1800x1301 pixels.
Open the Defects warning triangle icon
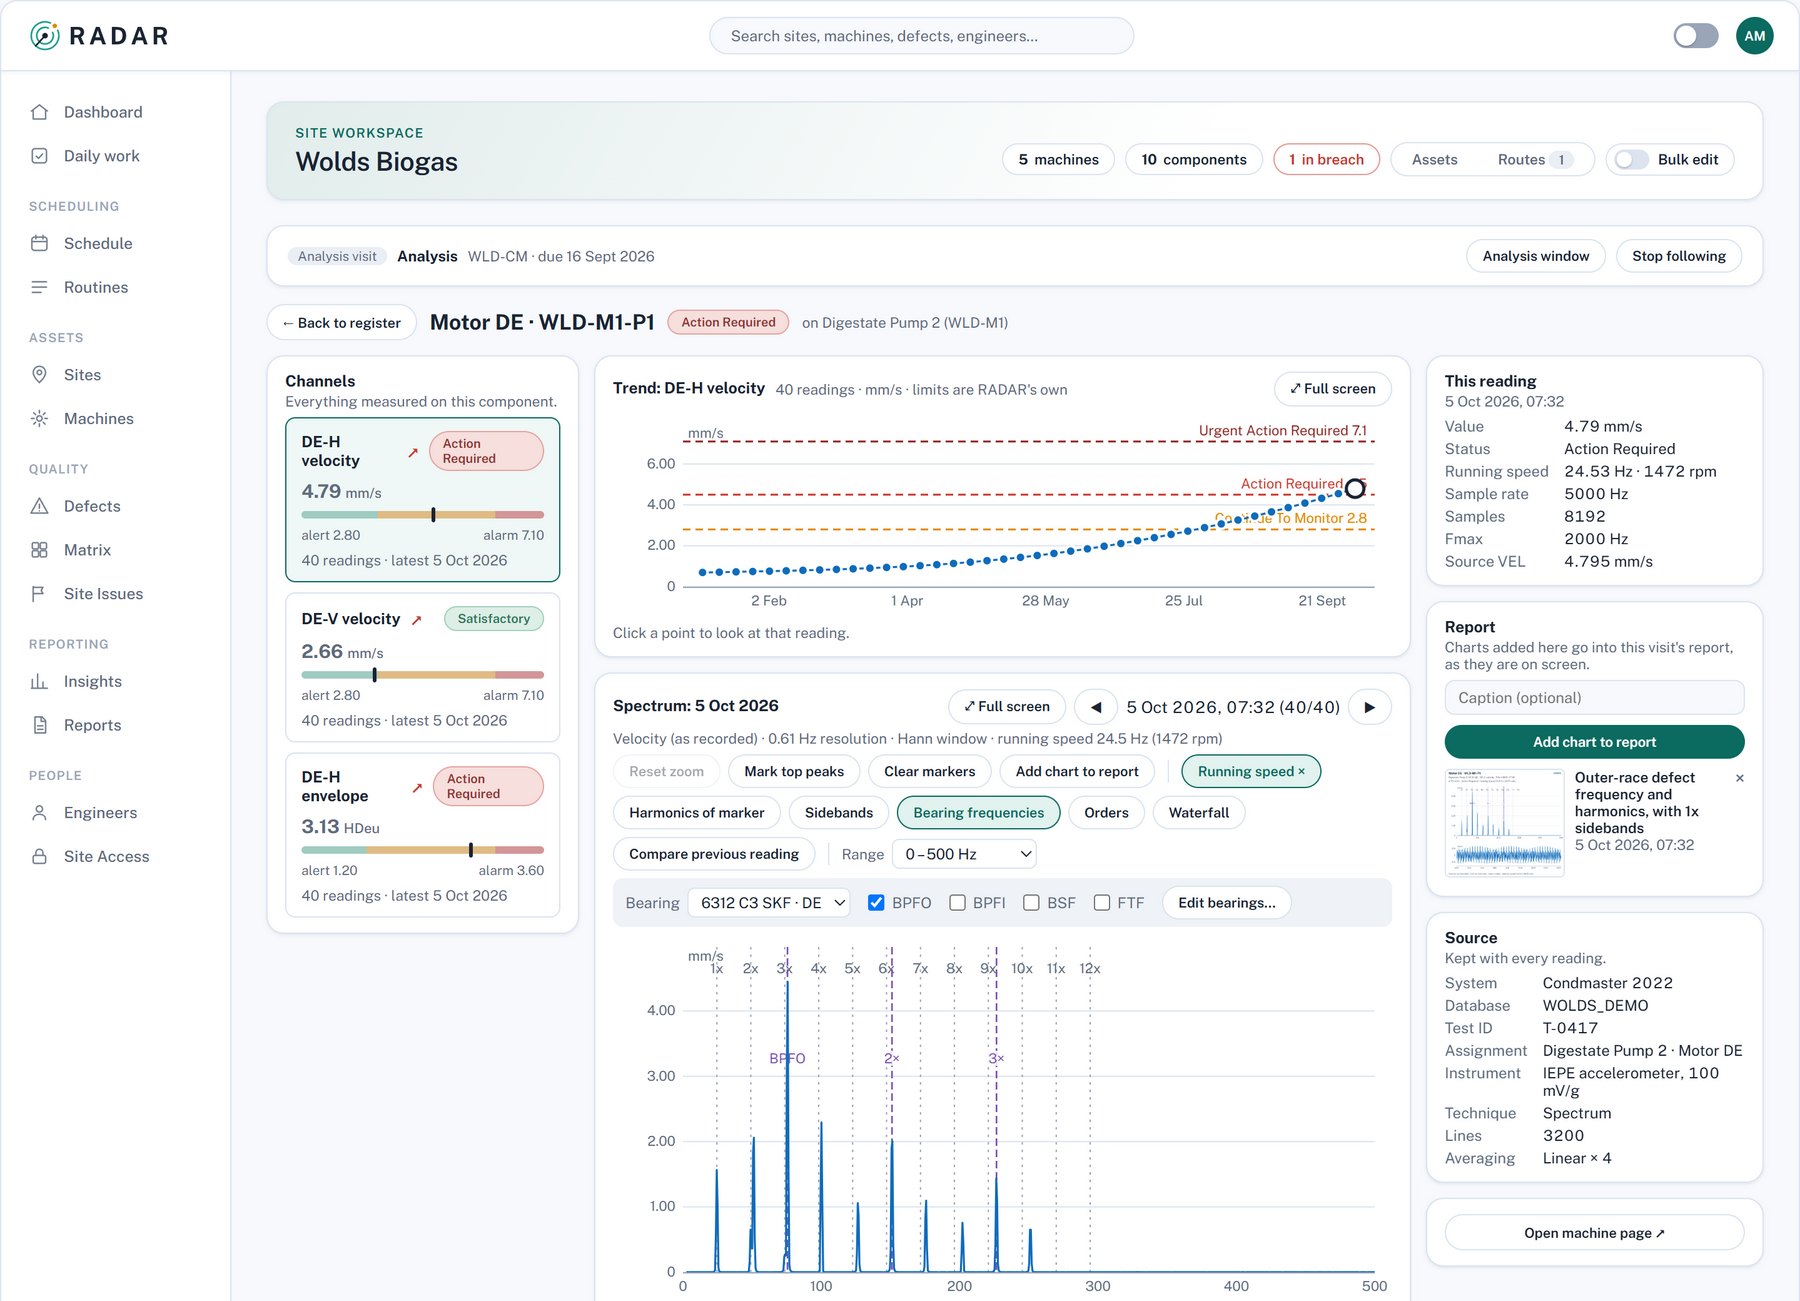(39, 506)
